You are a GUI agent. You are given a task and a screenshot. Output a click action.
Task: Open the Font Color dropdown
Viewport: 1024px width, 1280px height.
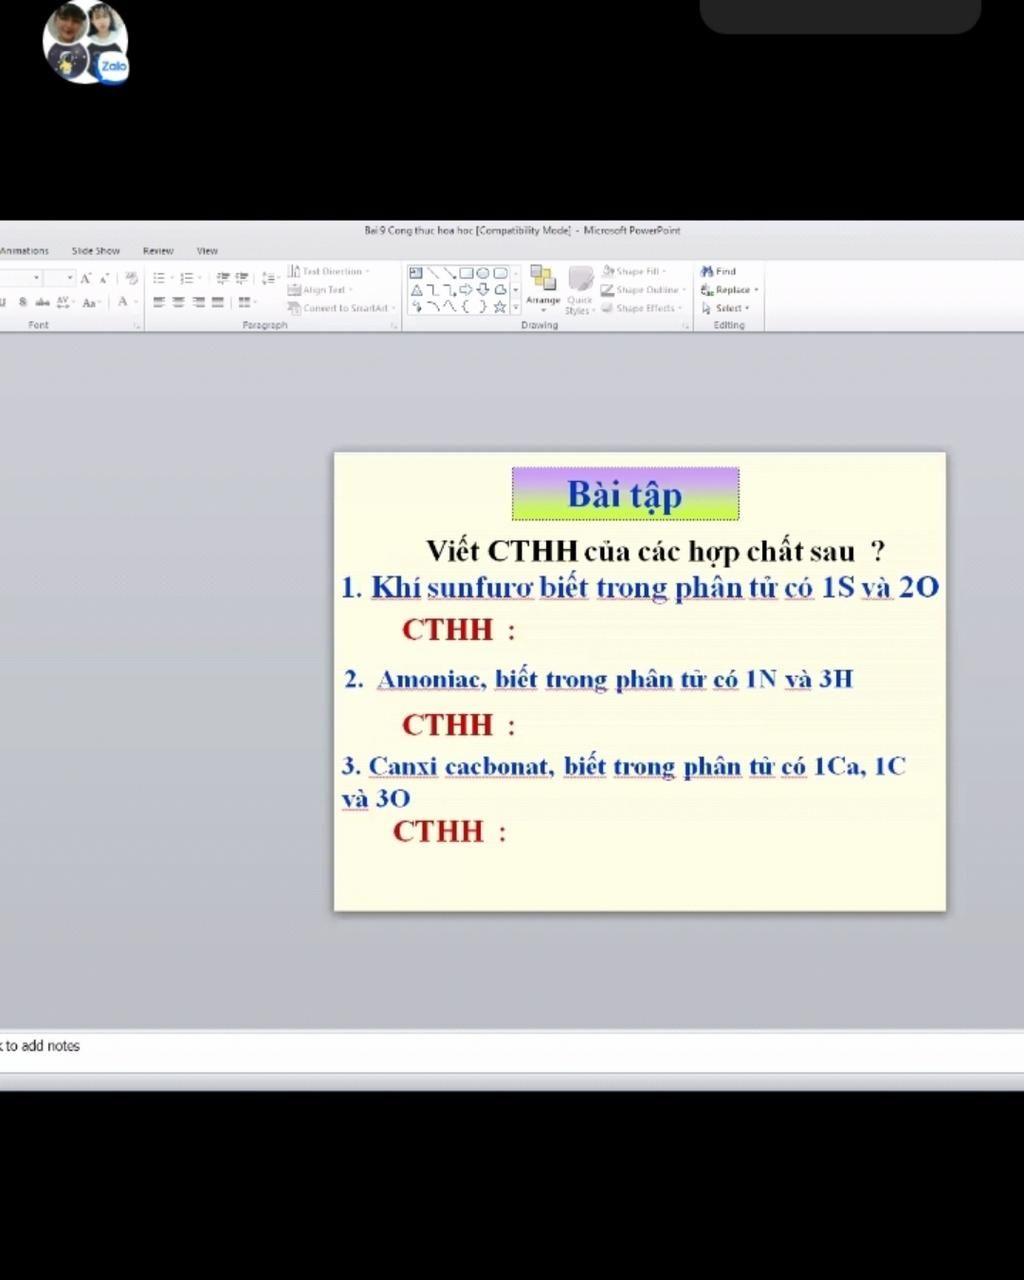(125, 301)
